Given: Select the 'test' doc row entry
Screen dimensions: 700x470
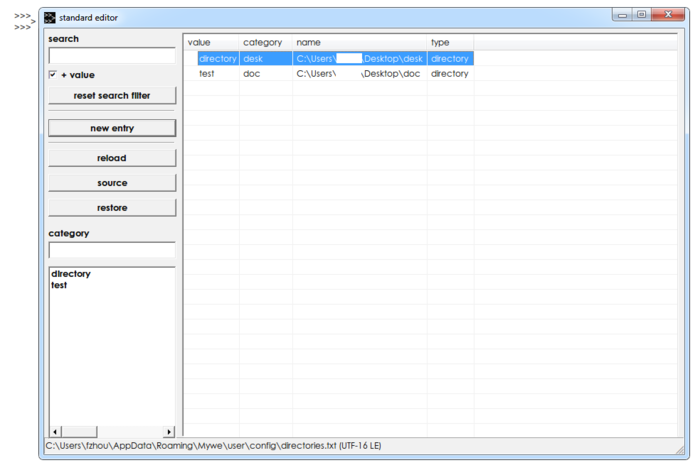Looking at the screenshot, I should (x=207, y=74).
